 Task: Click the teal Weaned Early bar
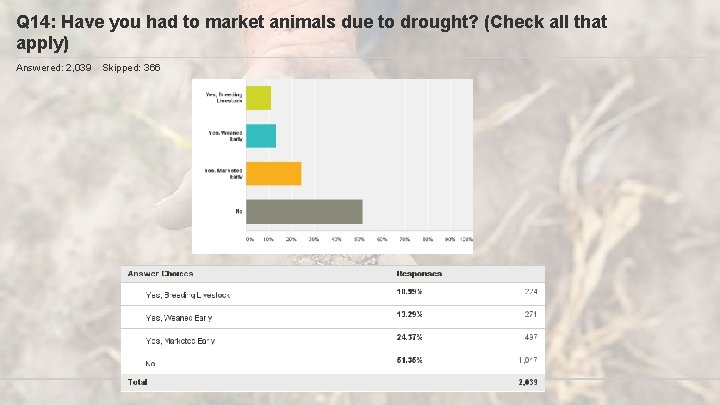pyautogui.click(x=261, y=136)
